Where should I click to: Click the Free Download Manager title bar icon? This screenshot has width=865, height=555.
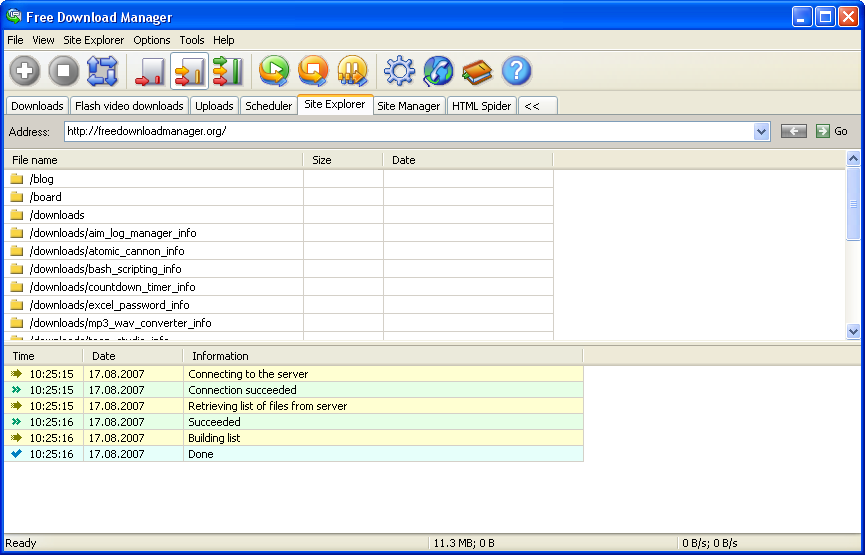(x=13, y=17)
